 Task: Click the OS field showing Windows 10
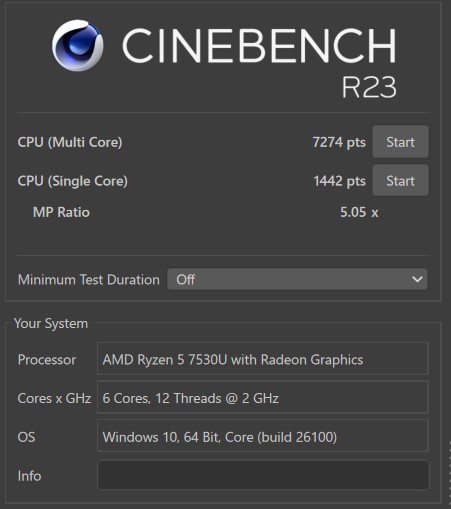click(x=263, y=436)
